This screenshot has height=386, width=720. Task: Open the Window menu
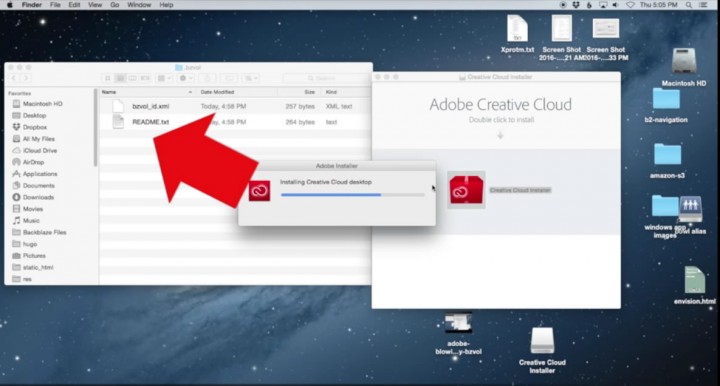pyautogui.click(x=139, y=5)
